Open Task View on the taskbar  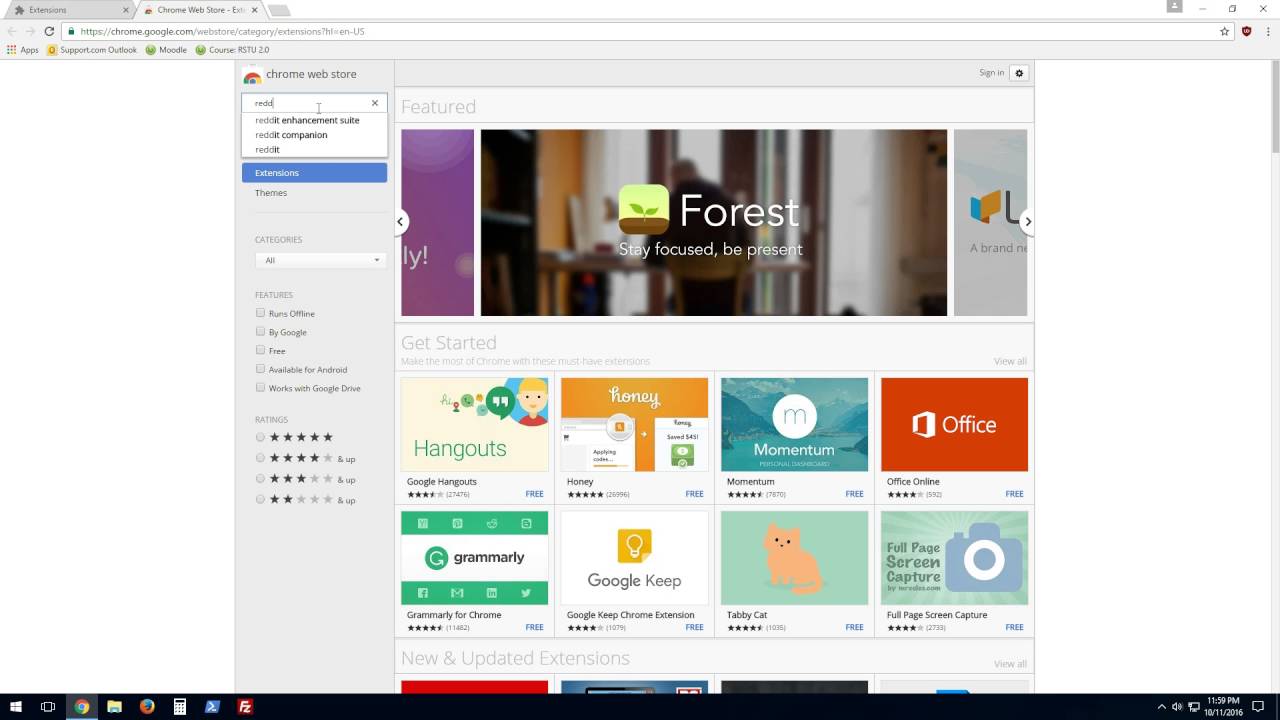(x=48, y=707)
